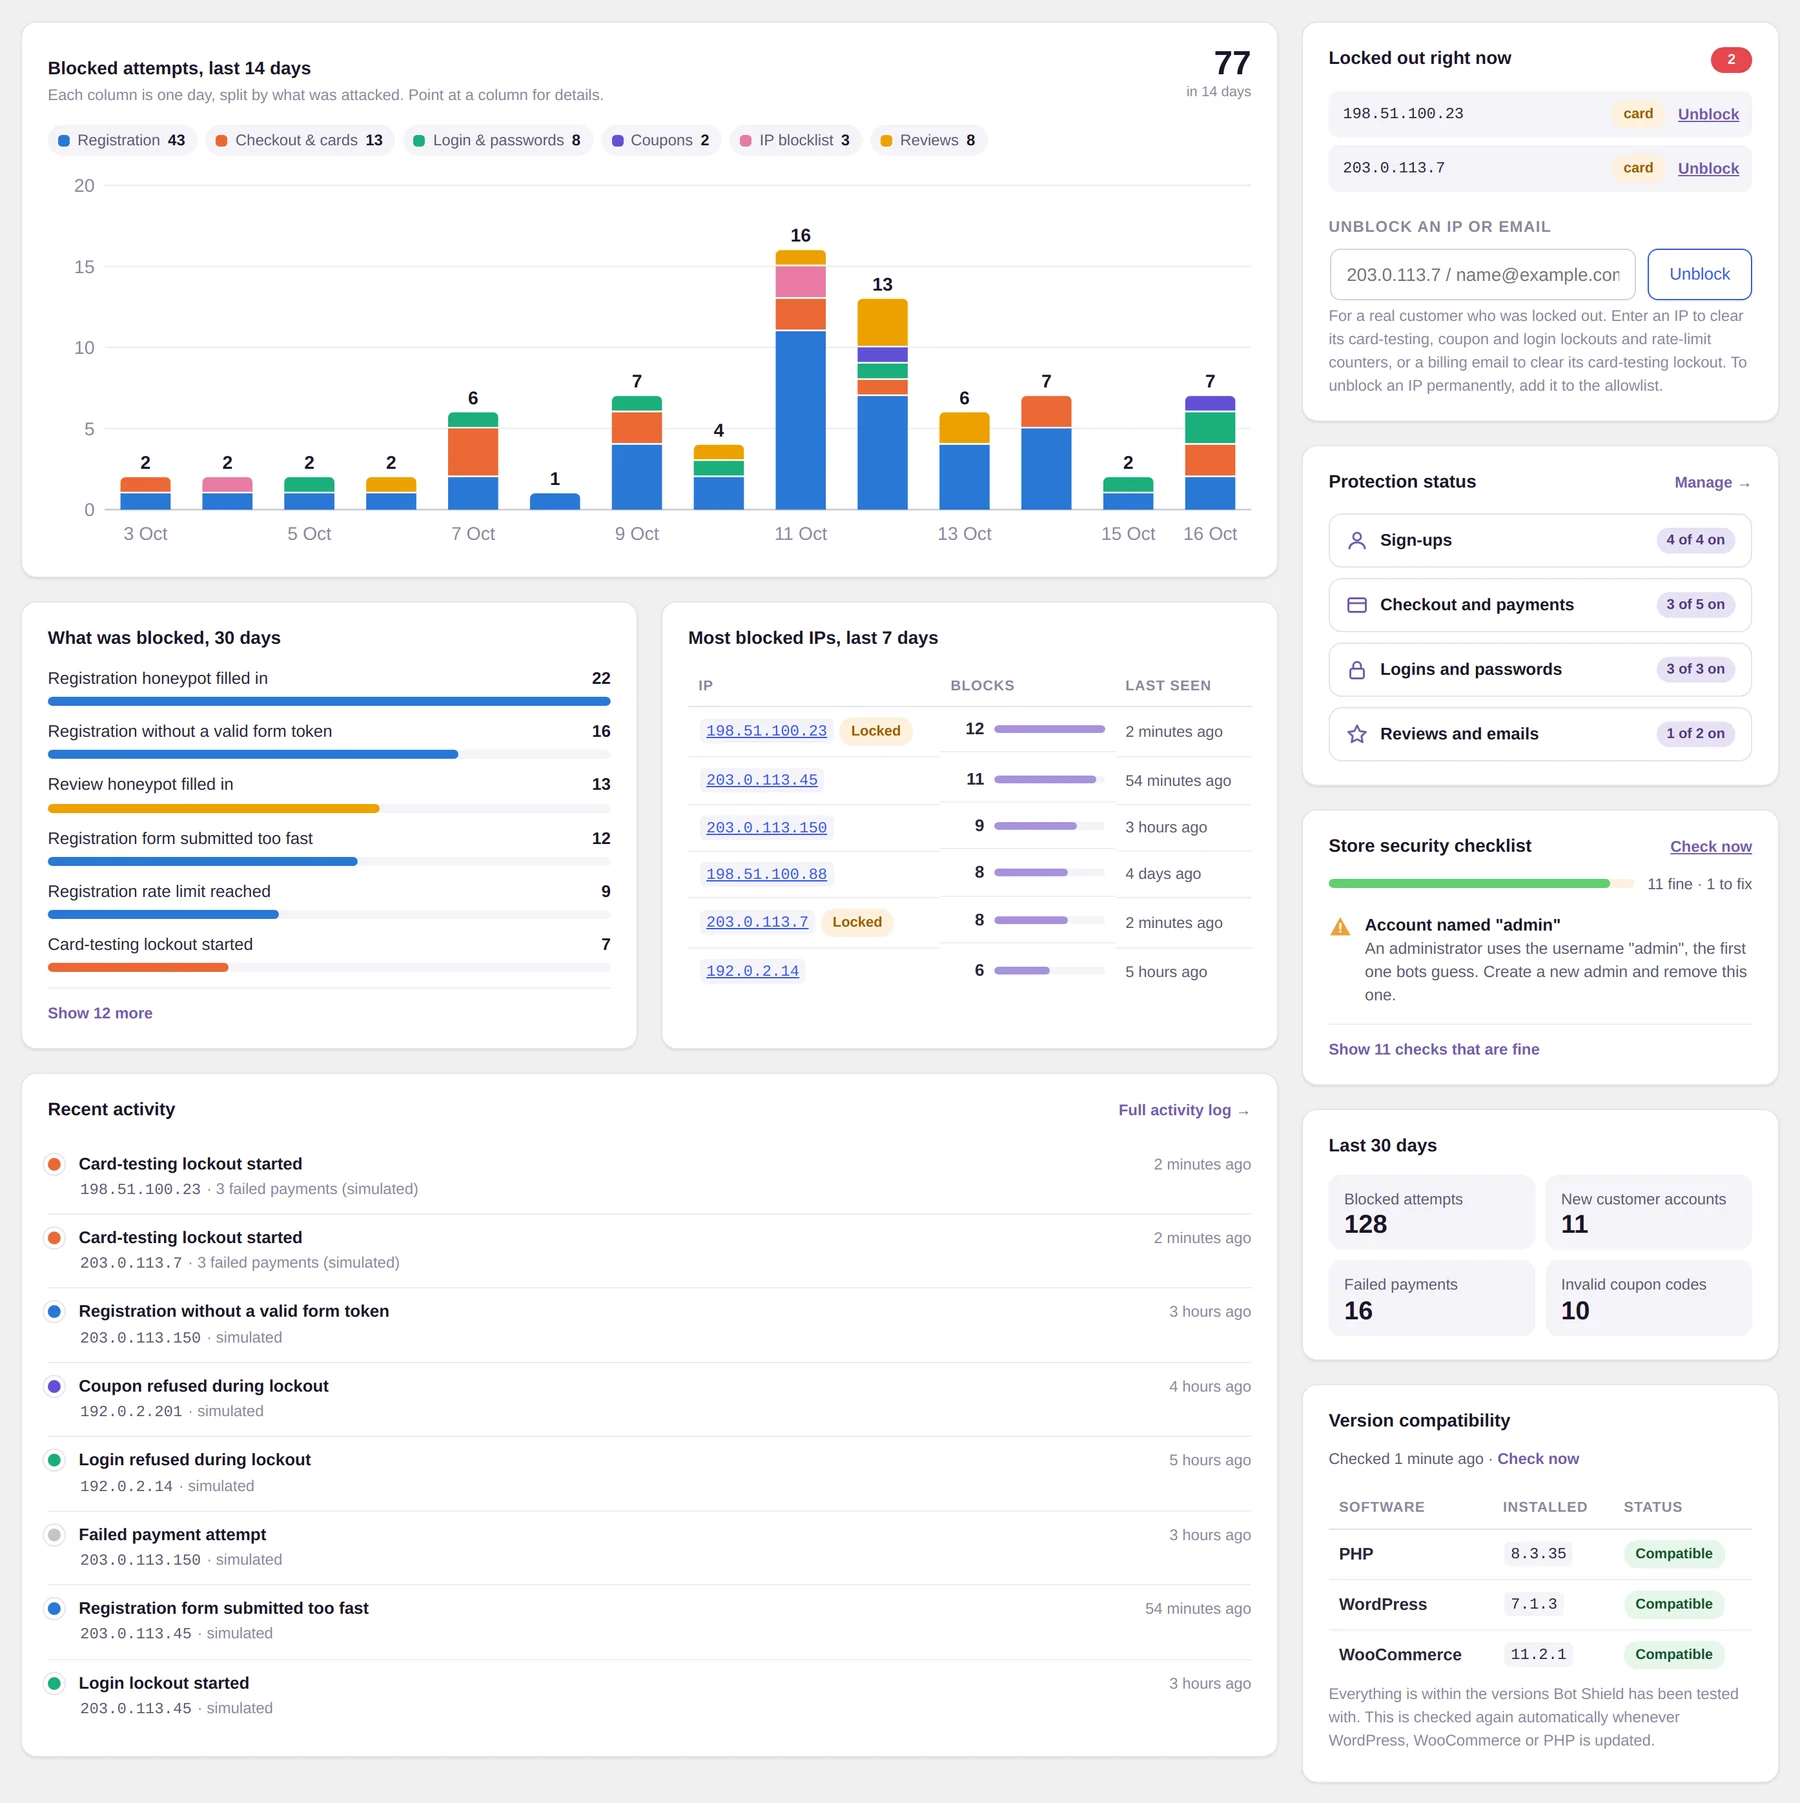The width and height of the screenshot is (1800, 1803).
Task: Click the Blocked attempts 128 stat tile
Action: pos(1431,1212)
